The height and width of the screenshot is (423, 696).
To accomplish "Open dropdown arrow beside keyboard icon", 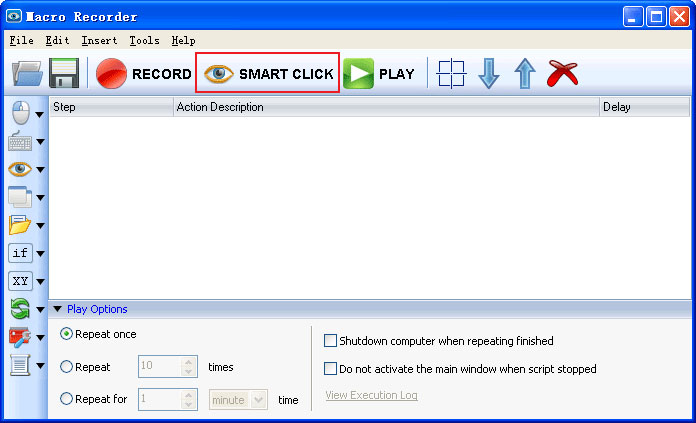I will (40, 142).
